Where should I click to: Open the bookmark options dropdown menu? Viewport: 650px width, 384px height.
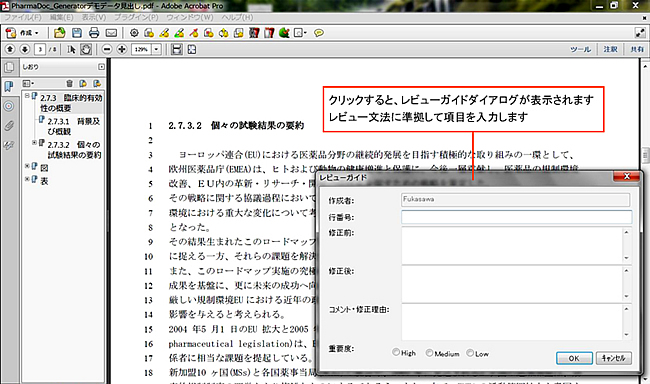pyautogui.click(x=29, y=83)
